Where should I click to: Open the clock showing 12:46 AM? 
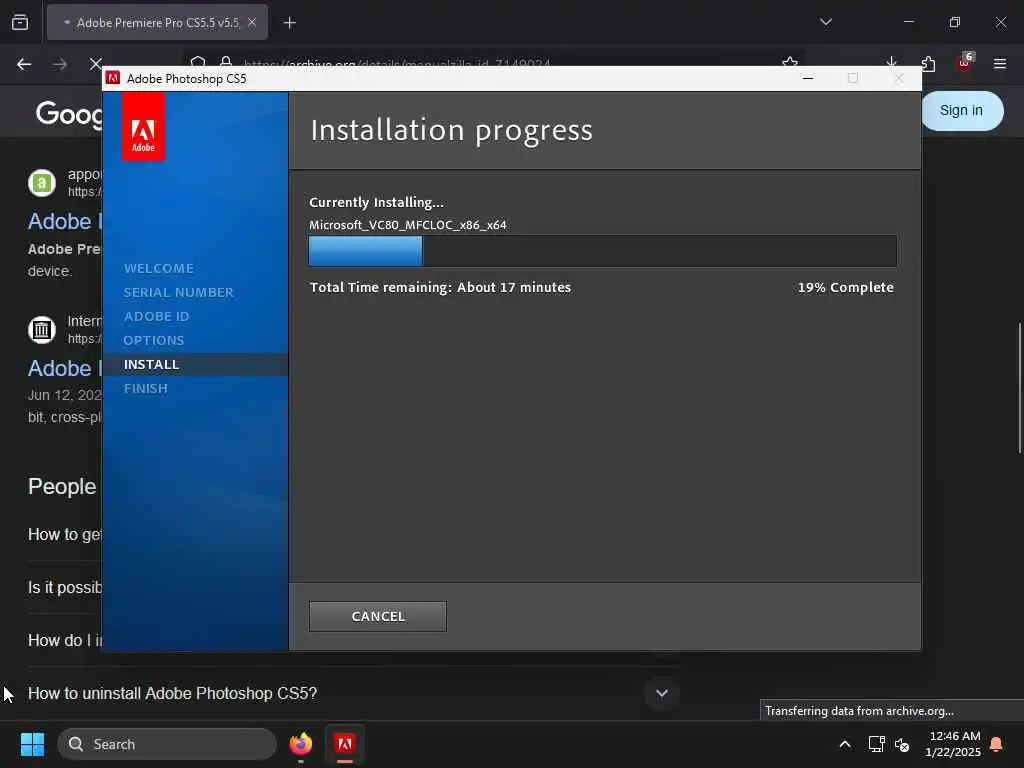coord(953,744)
